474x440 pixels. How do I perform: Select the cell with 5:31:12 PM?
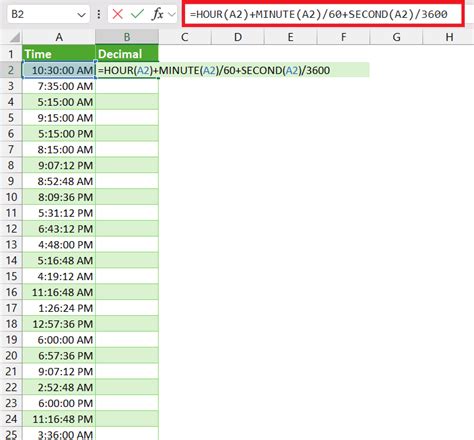click(59, 213)
